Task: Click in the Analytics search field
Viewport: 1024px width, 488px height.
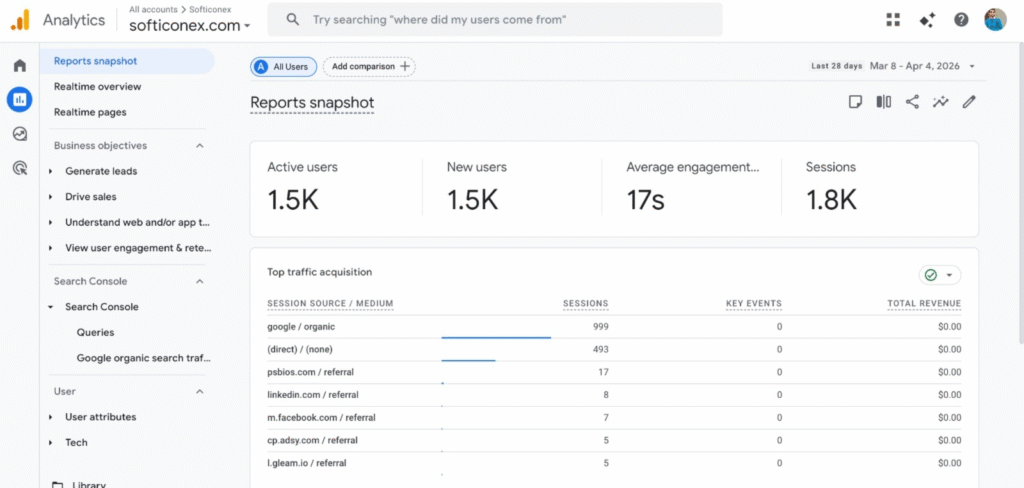Action: [500, 20]
